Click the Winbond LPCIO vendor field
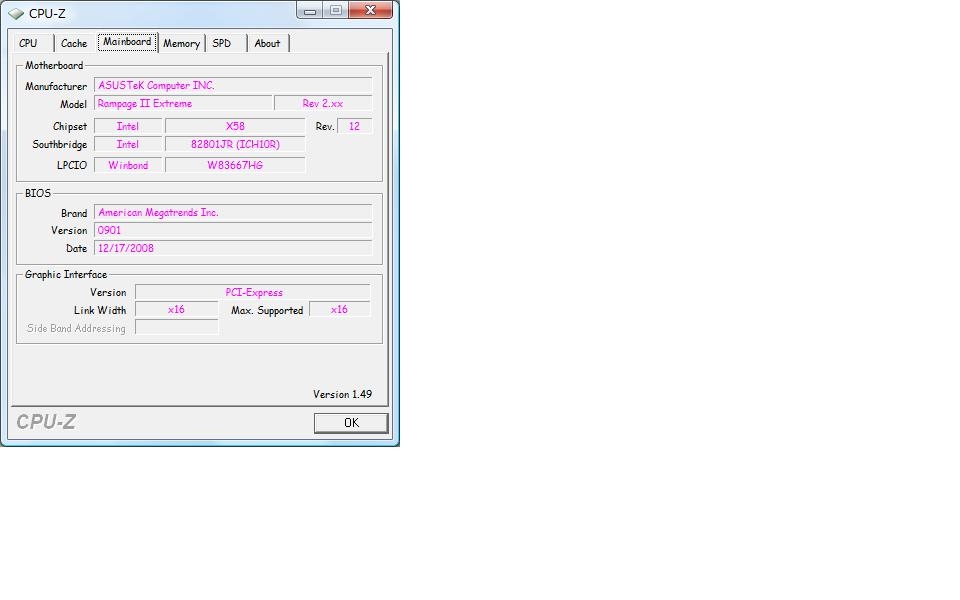The height and width of the screenshot is (600, 960). pos(128,165)
